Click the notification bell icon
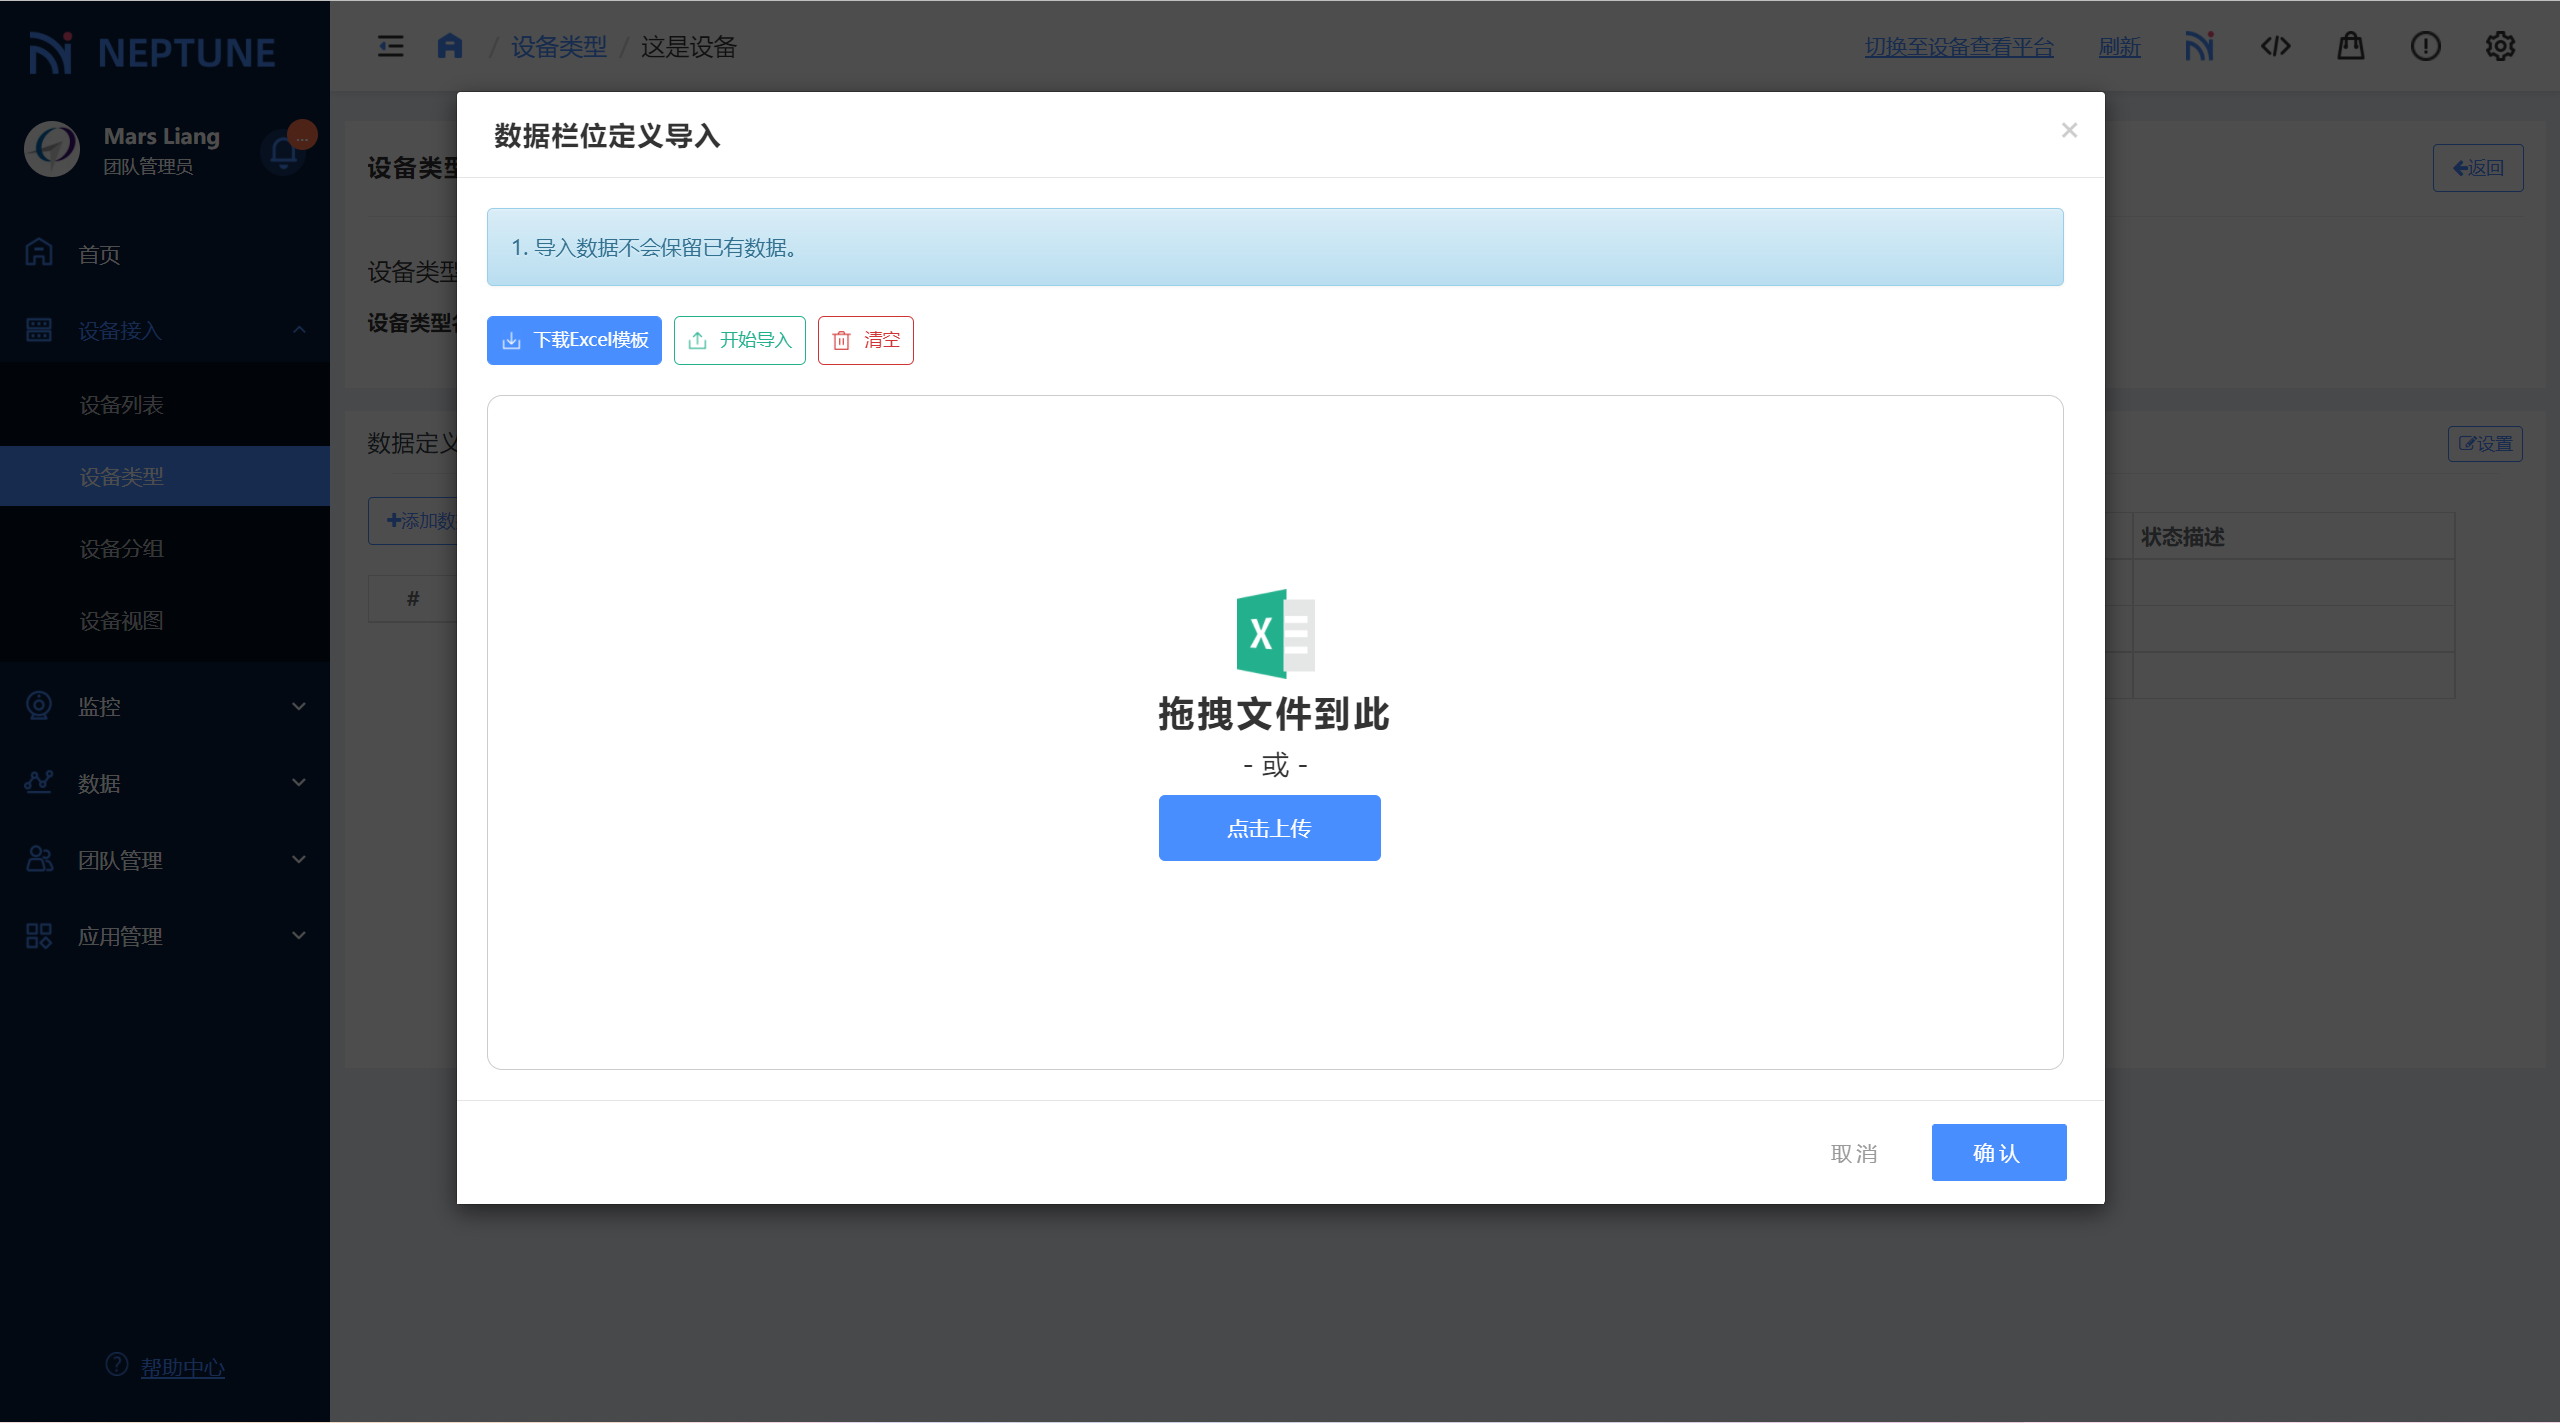This screenshot has height=1423, width=2560. tap(283, 152)
